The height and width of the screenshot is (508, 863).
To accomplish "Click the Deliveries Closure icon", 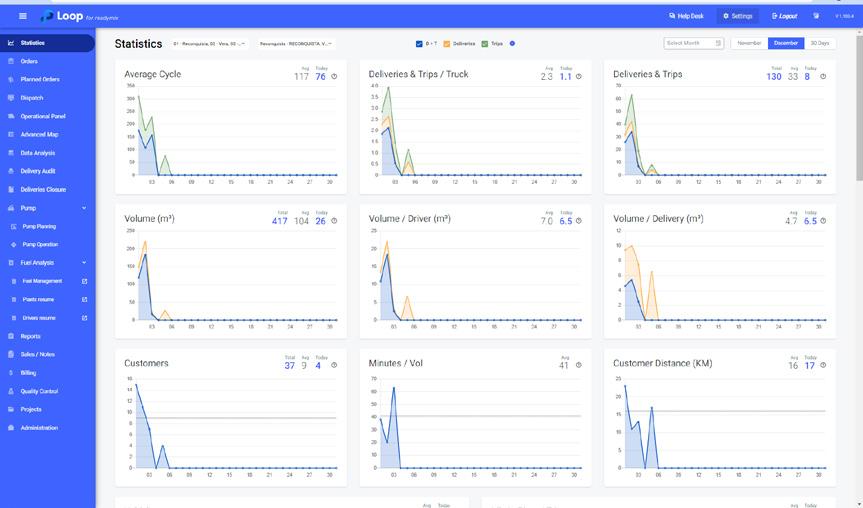I will (10, 189).
